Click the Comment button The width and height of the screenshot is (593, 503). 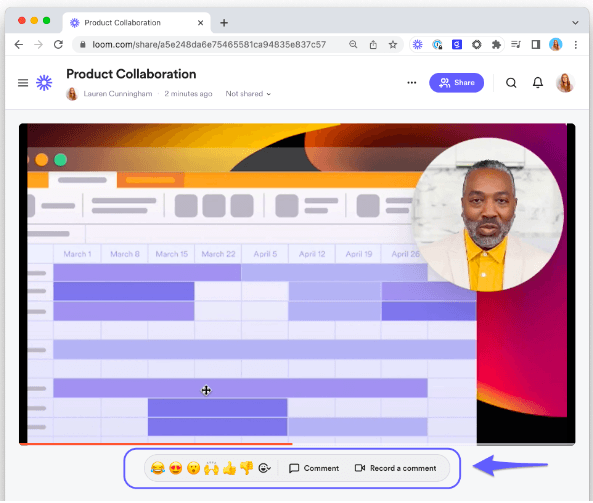[x=314, y=468]
